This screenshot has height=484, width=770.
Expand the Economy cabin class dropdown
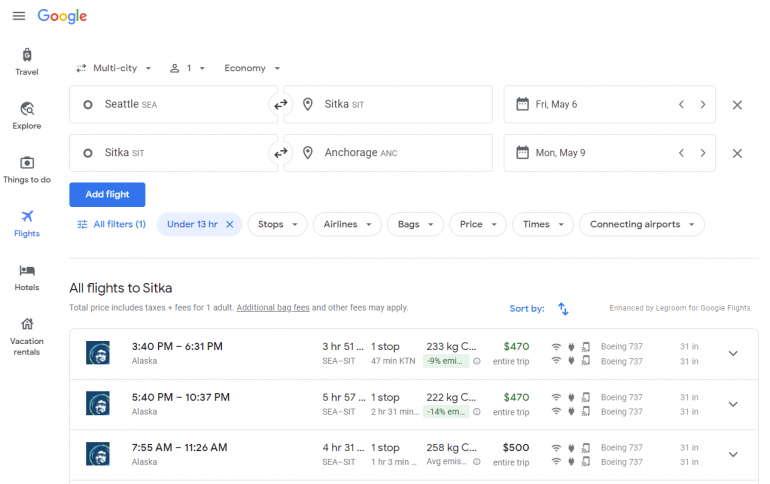251,68
